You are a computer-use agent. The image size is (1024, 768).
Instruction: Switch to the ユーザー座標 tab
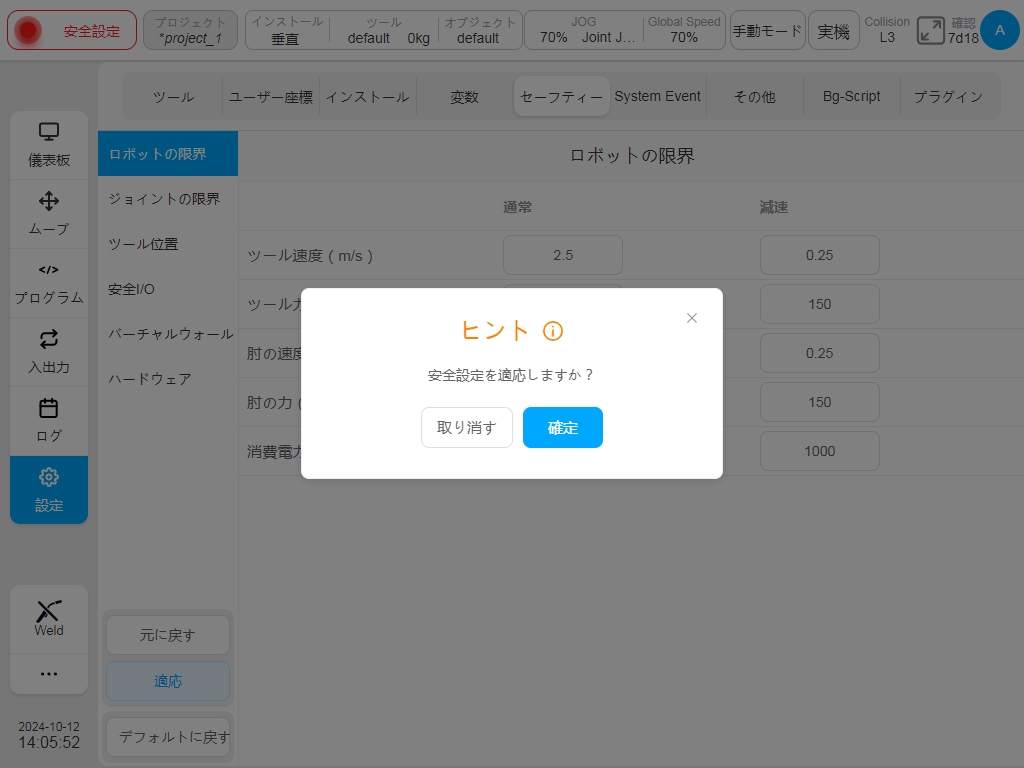pos(270,97)
